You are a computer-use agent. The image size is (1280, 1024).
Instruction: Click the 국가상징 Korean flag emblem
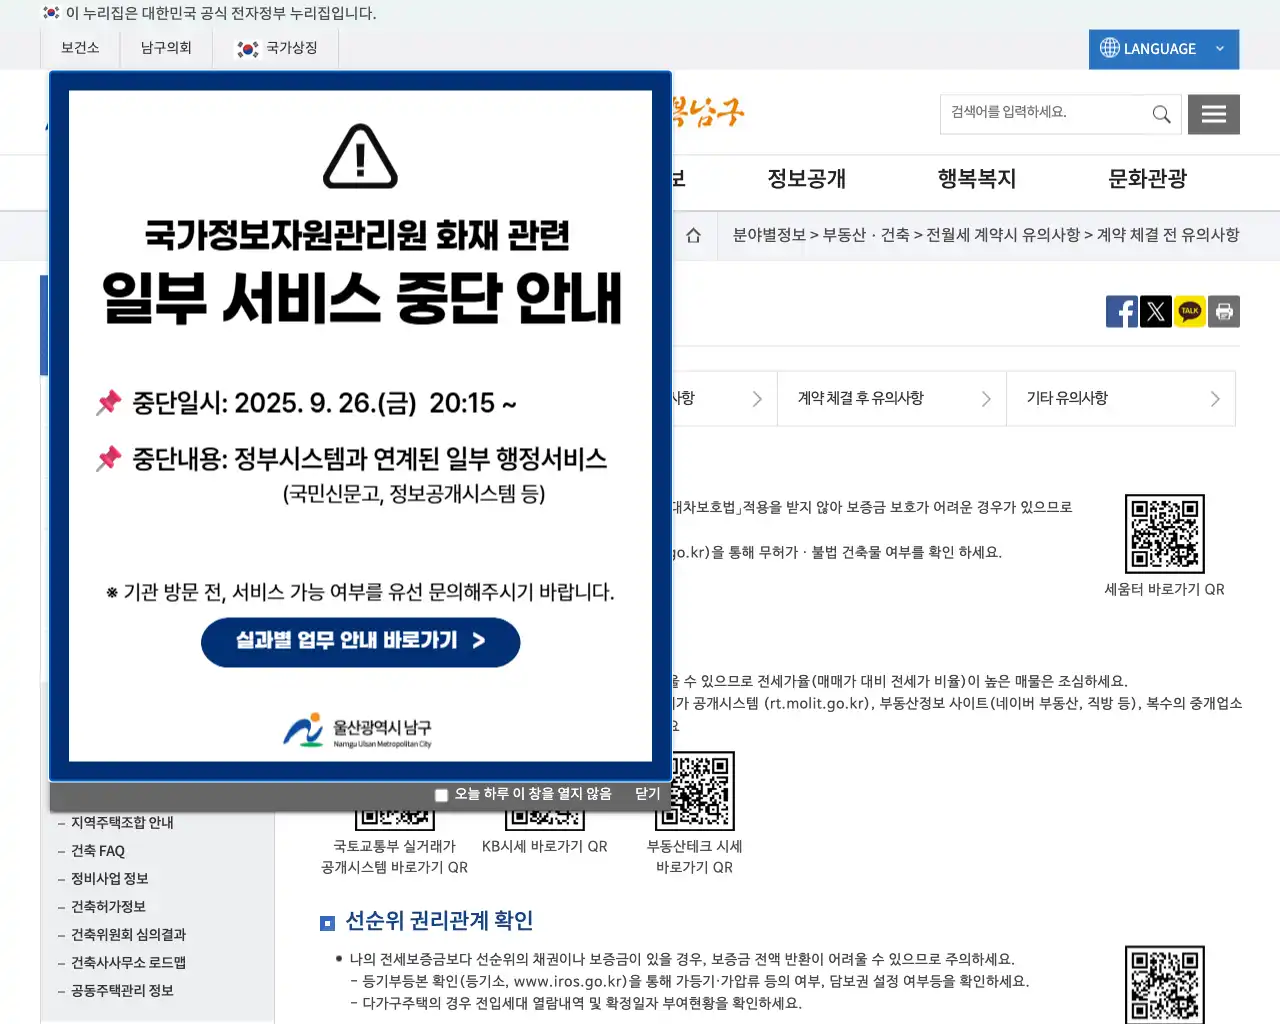(x=247, y=49)
